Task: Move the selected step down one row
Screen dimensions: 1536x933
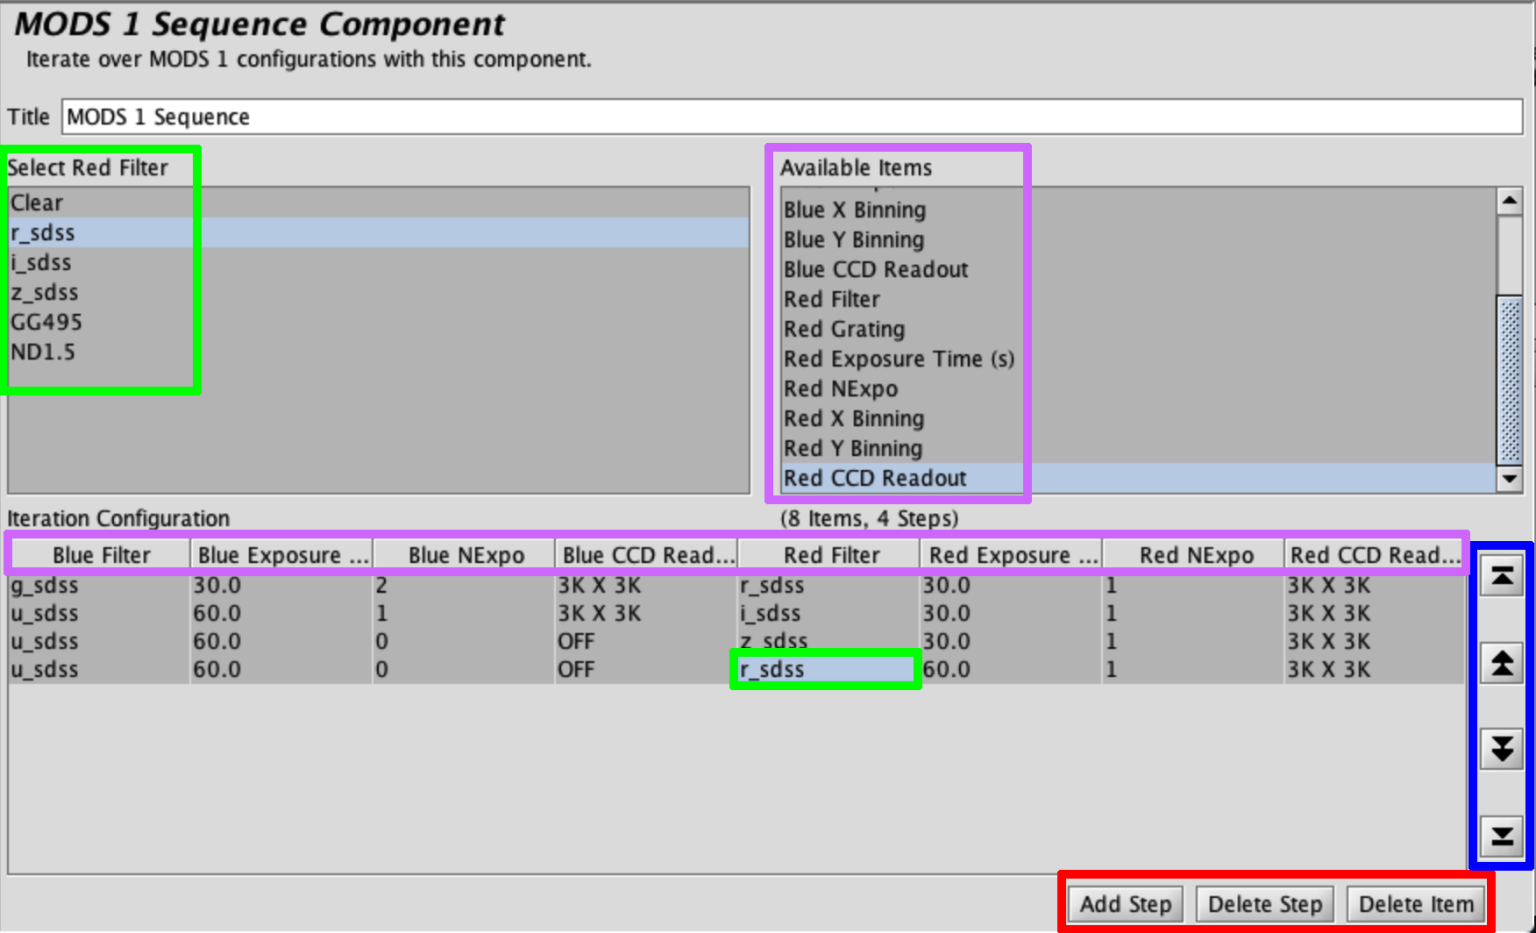Action: (1502, 749)
